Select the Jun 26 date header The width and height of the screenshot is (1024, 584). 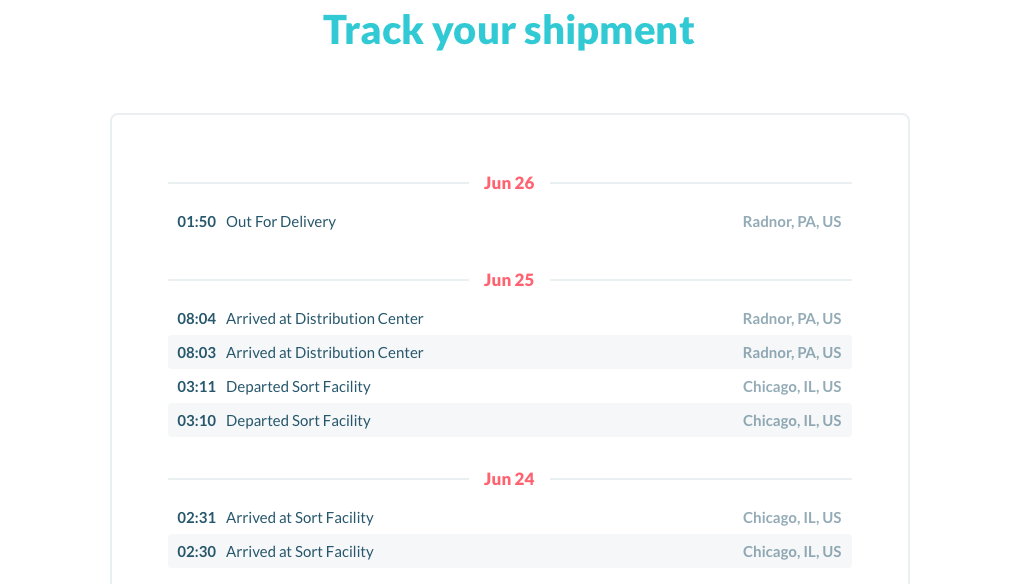(x=509, y=183)
